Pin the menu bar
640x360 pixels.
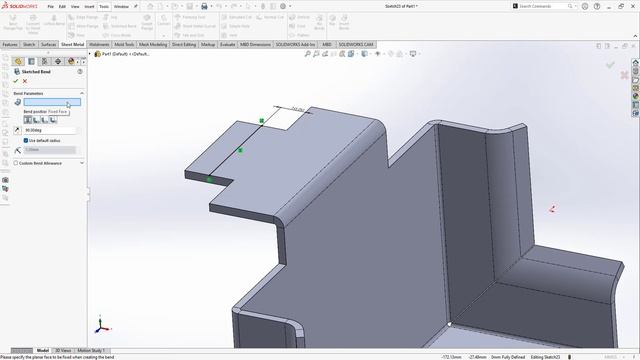tap(136, 7)
